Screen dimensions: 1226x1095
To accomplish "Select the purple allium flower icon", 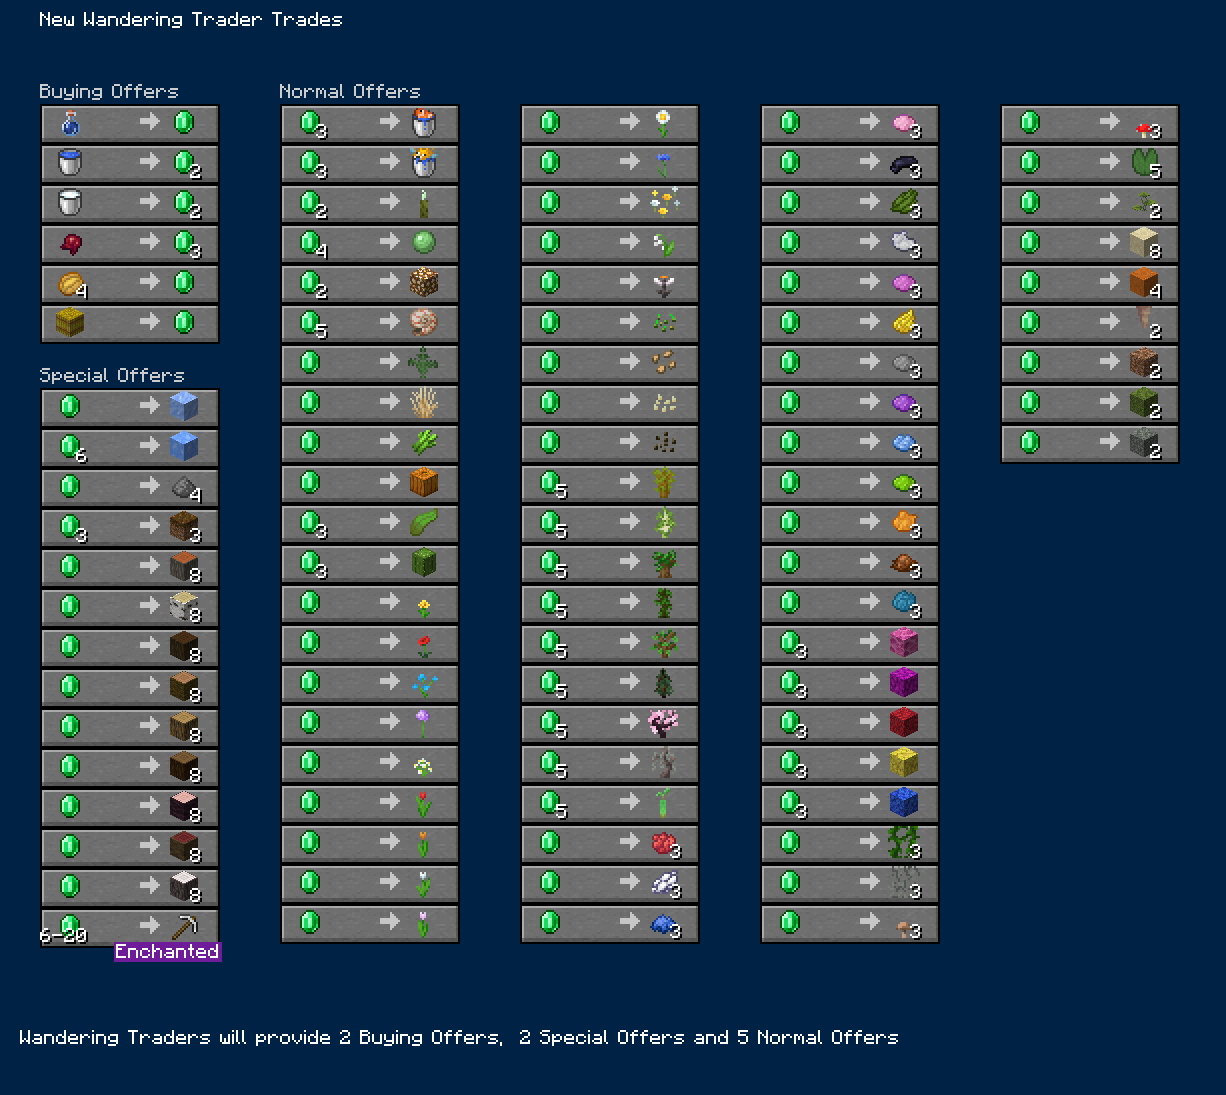I will [x=424, y=723].
